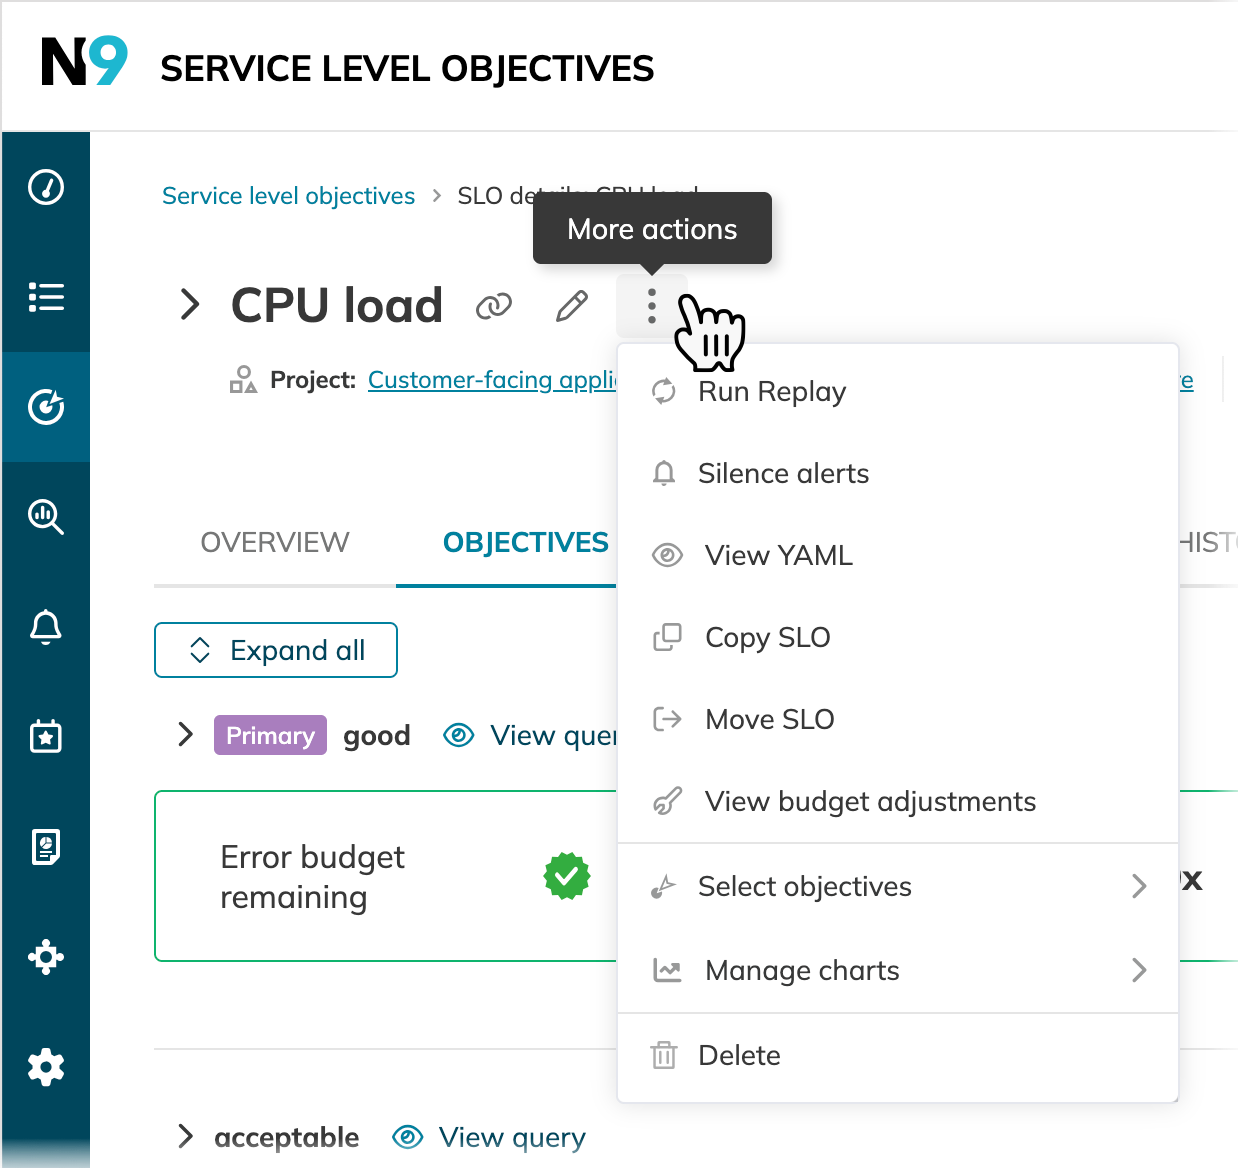Click the settings gear icon in sidebar
The height and width of the screenshot is (1168, 1238).
(46, 1067)
